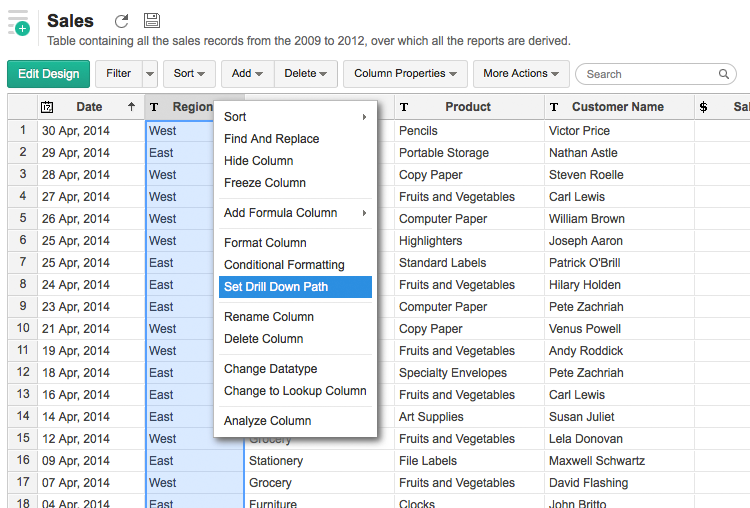
Task: Open the add-new menu icon at top left
Action: [19, 23]
